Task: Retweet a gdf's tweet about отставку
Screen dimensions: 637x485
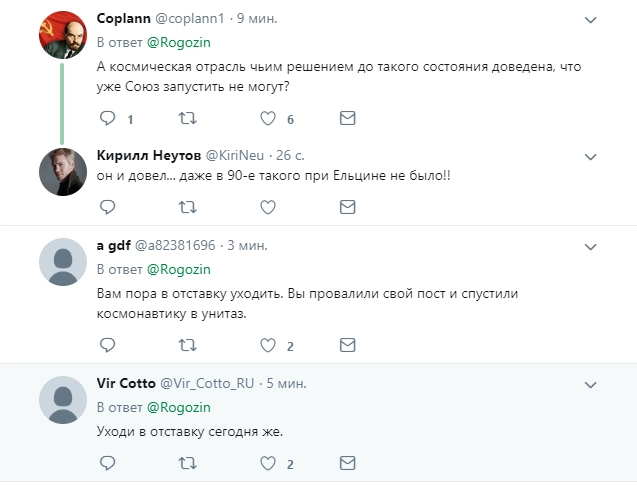Action: [x=187, y=345]
